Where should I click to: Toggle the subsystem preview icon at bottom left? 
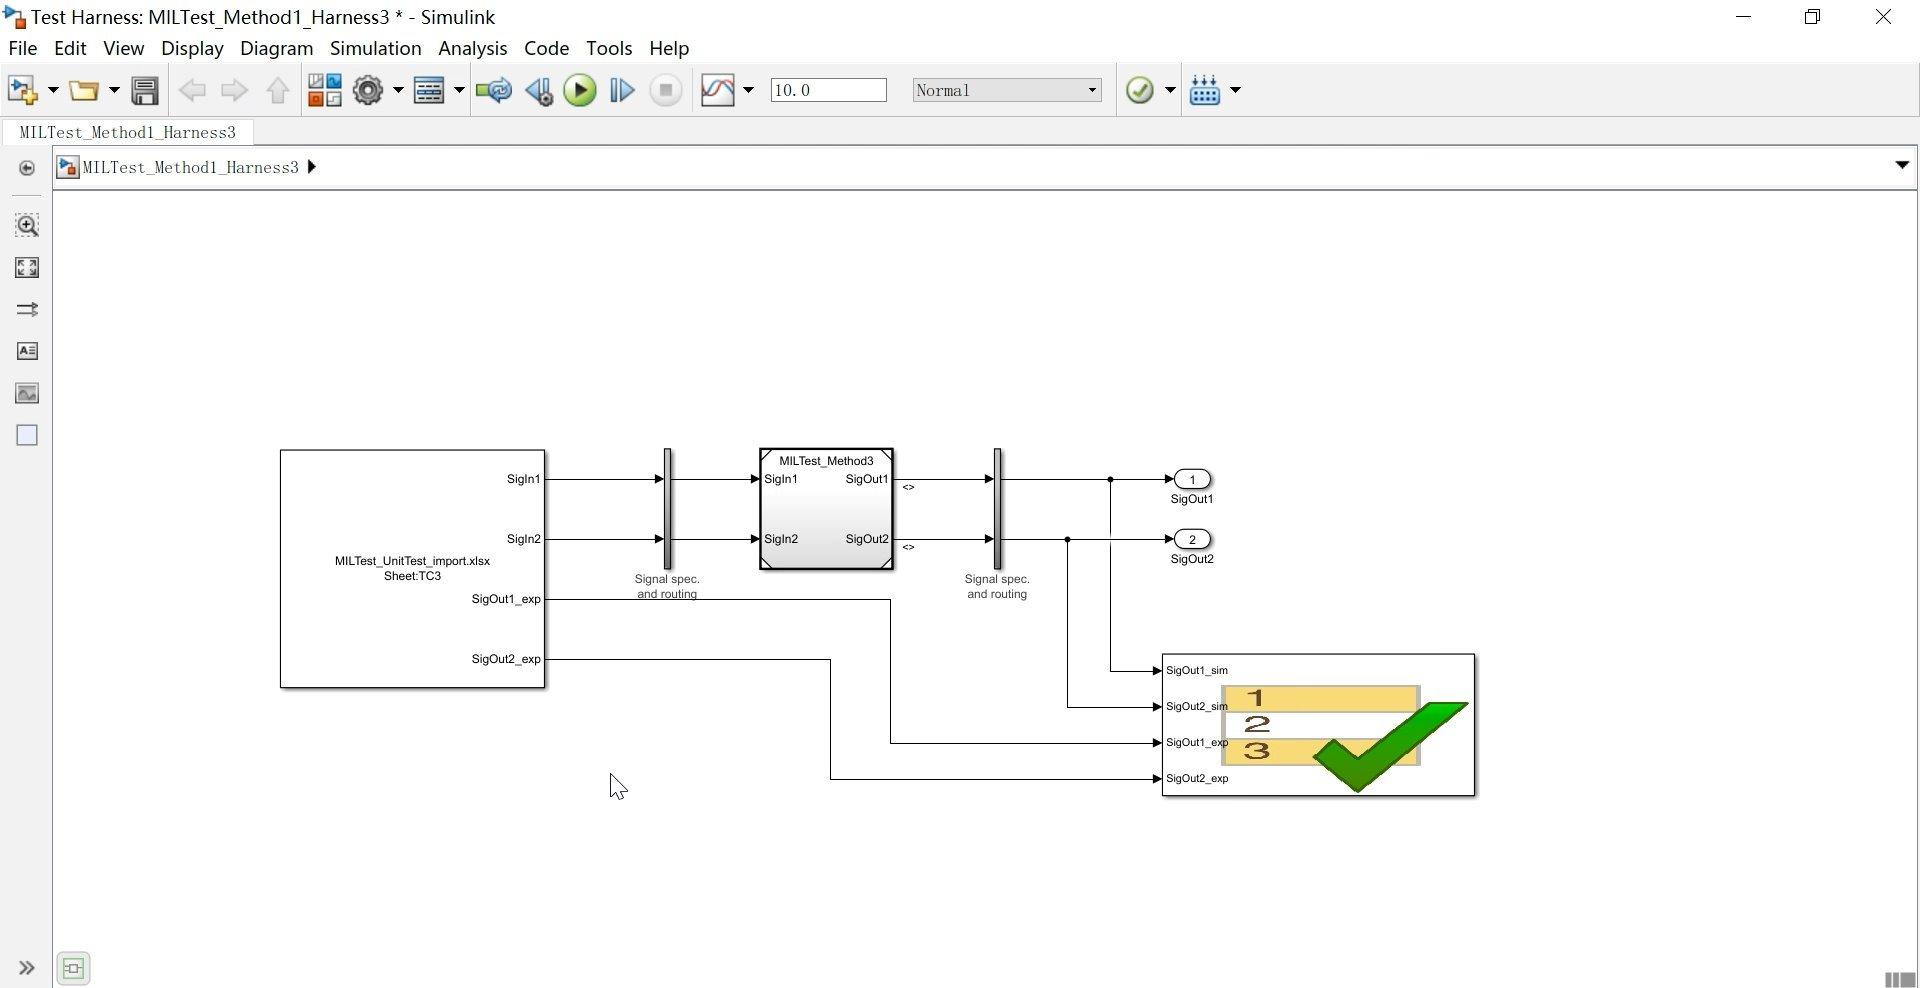(71, 967)
